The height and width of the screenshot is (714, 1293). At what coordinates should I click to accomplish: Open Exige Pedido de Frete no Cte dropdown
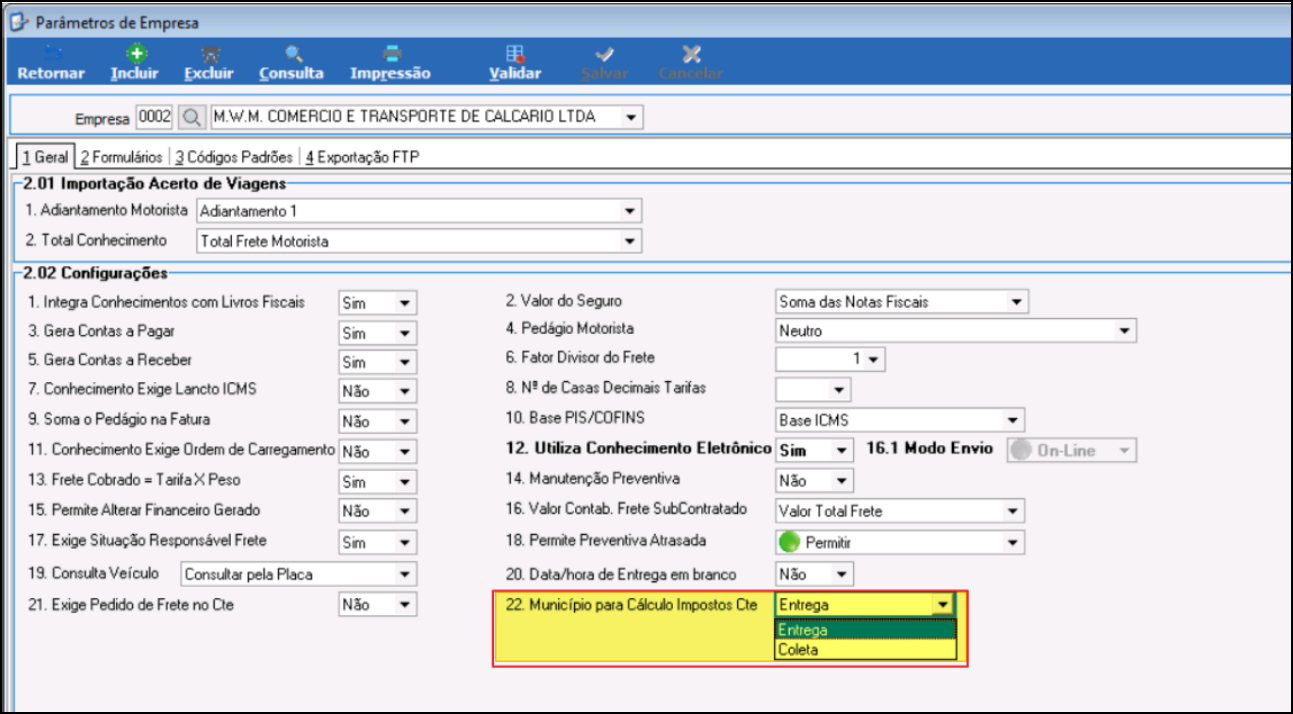tap(405, 604)
